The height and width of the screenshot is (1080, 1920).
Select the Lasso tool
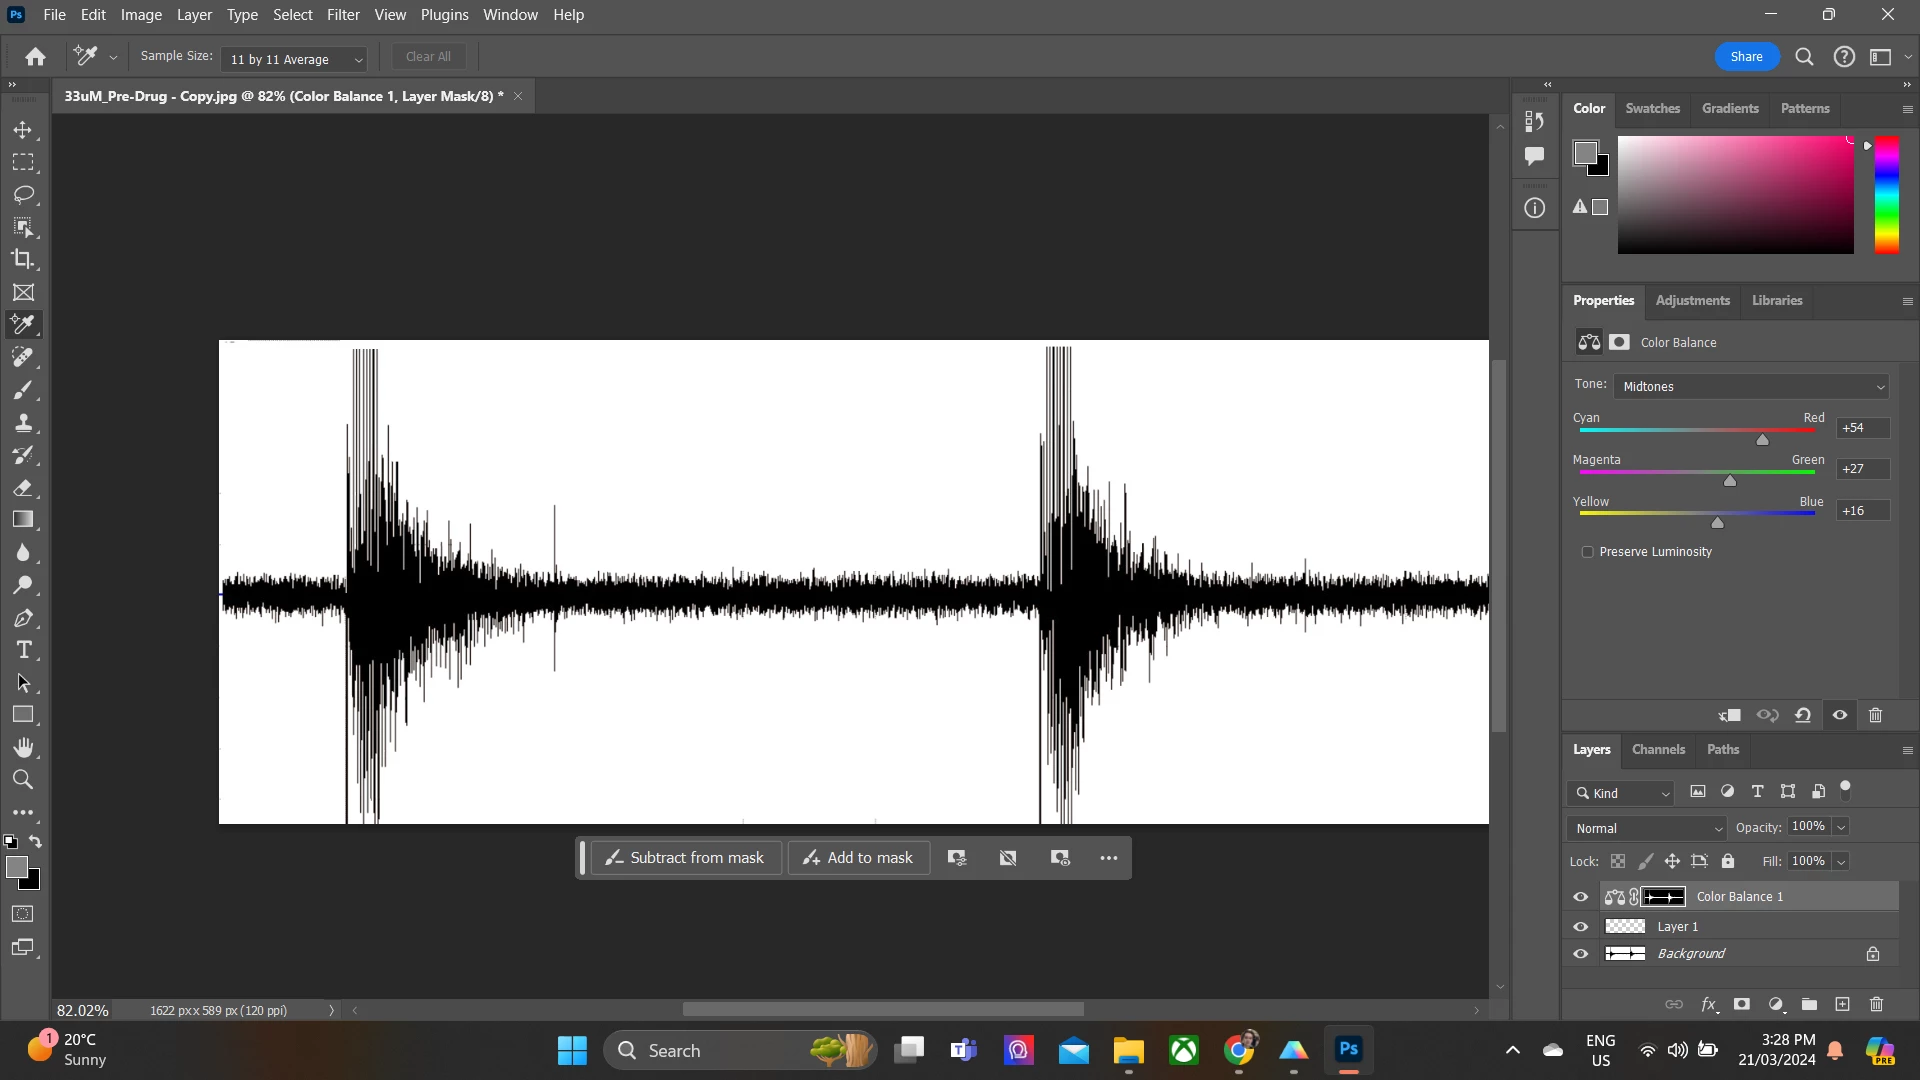tap(23, 194)
